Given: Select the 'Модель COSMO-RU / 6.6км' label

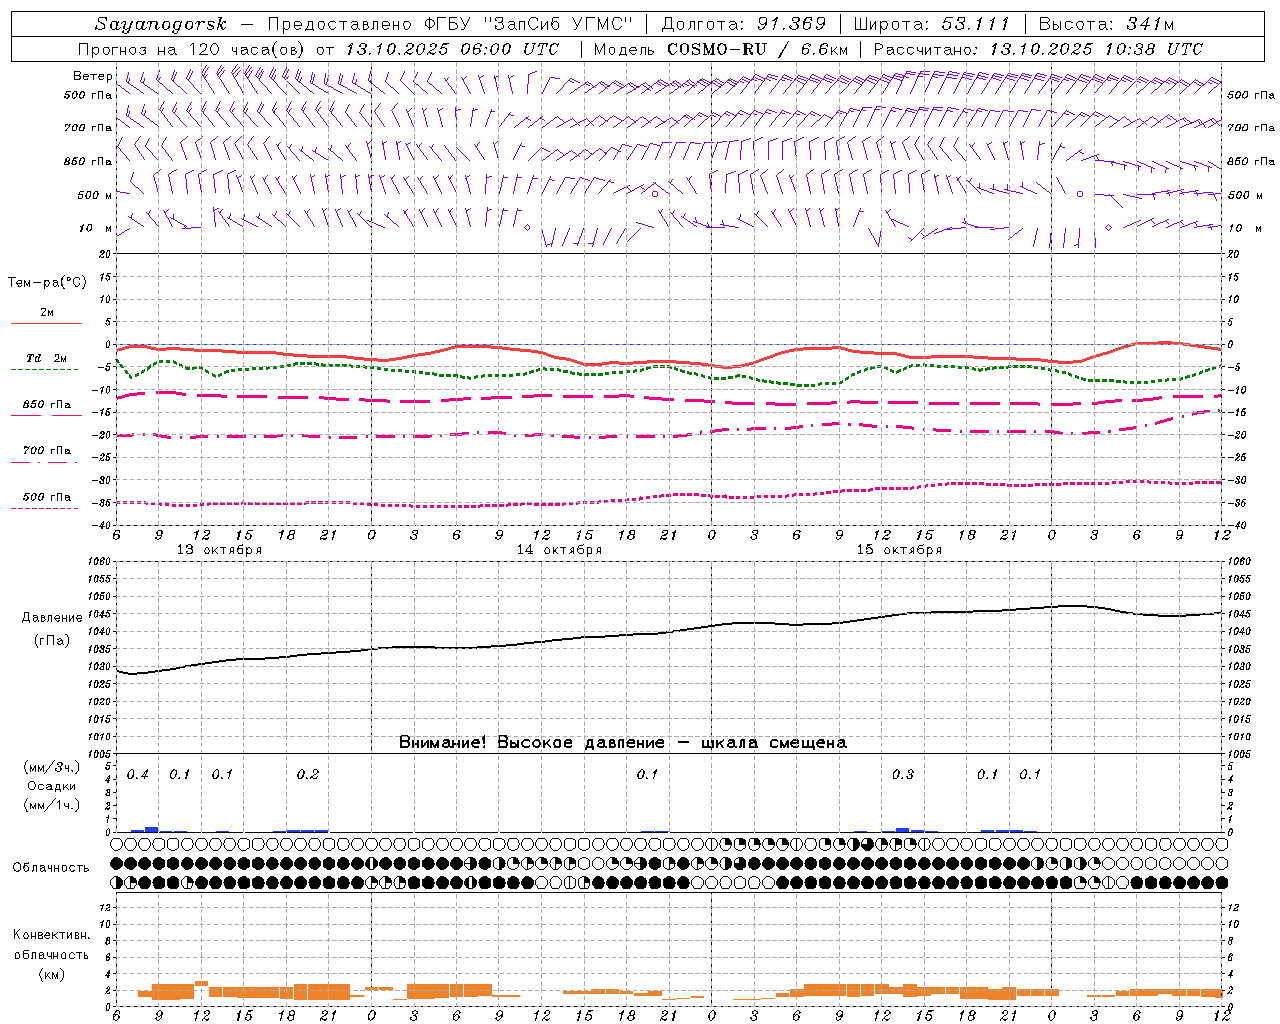Looking at the screenshot, I should (x=720, y=49).
